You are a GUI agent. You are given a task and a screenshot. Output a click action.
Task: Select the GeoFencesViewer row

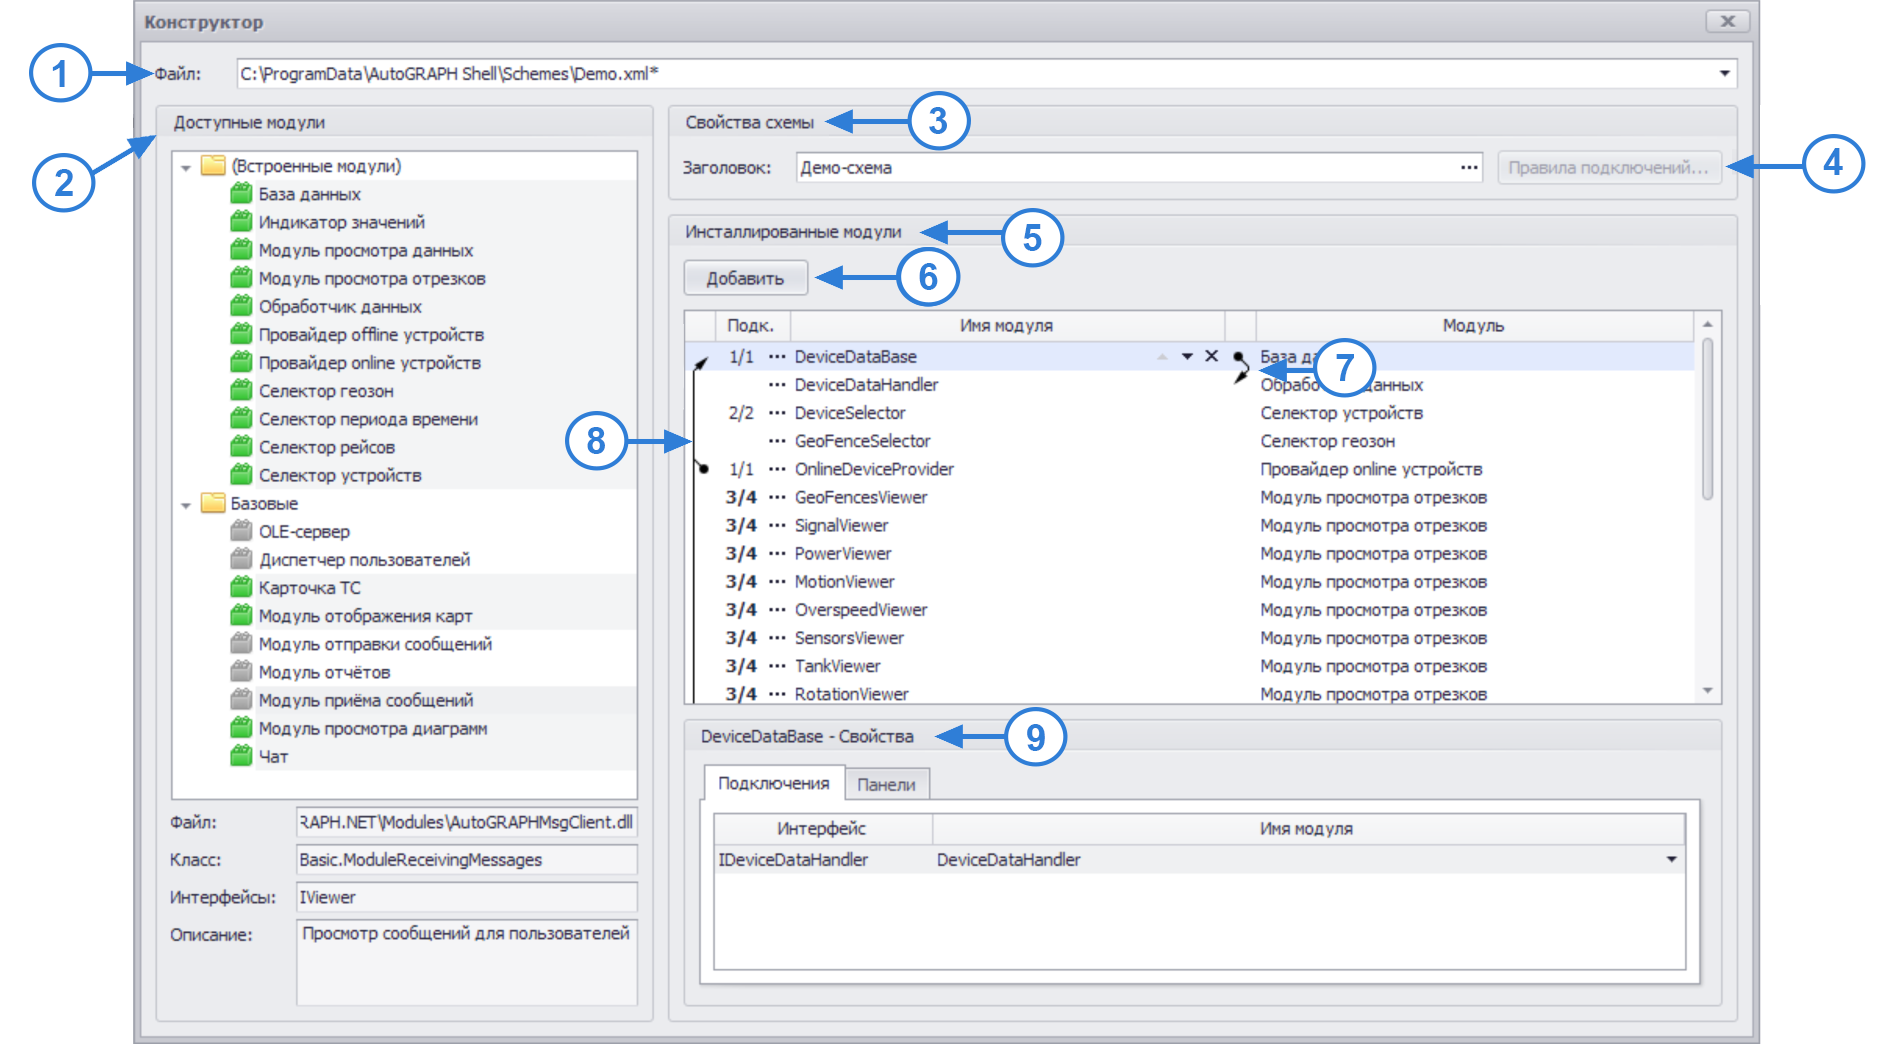(x=1190, y=497)
